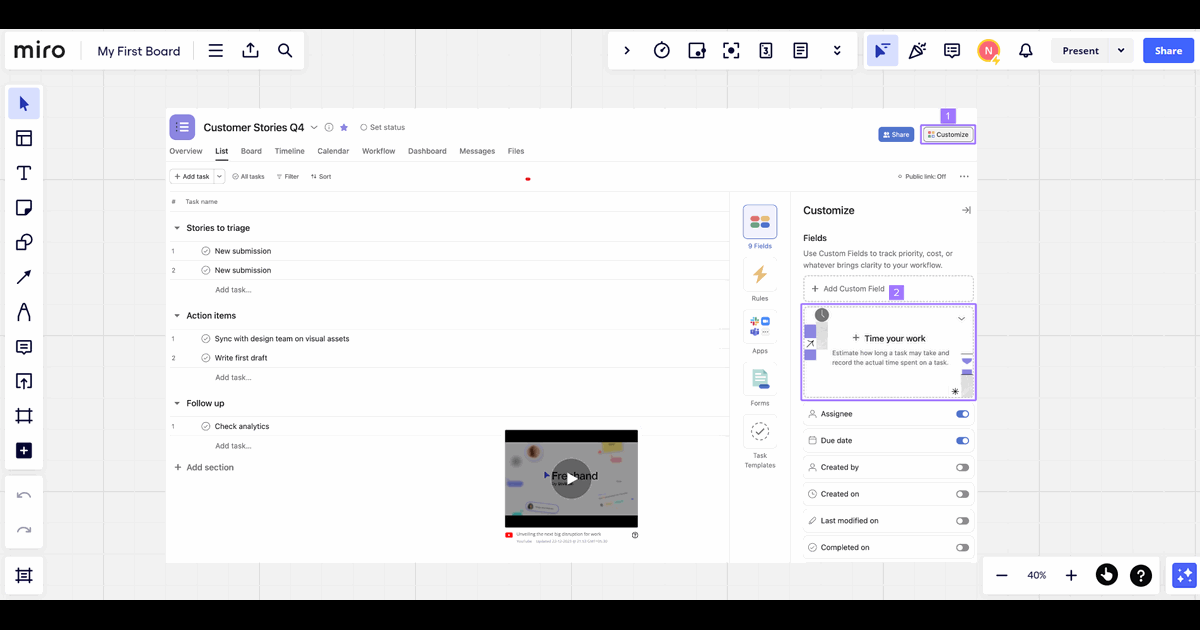
Task: Select the Shapes tool
Action: [x=24, y=242]
